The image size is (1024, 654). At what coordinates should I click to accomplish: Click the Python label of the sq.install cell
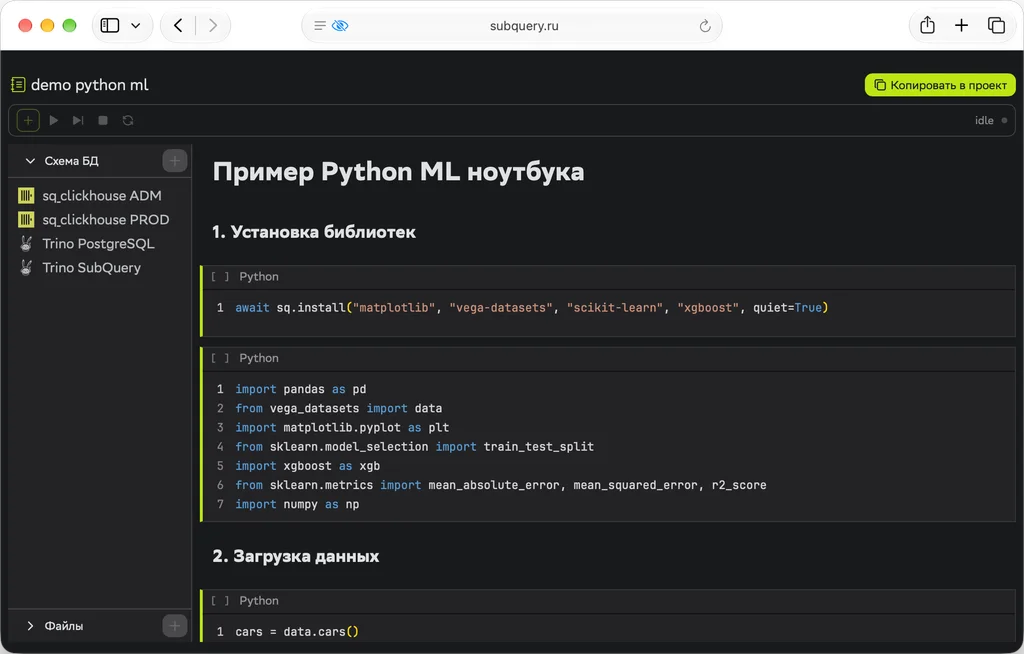259,277
